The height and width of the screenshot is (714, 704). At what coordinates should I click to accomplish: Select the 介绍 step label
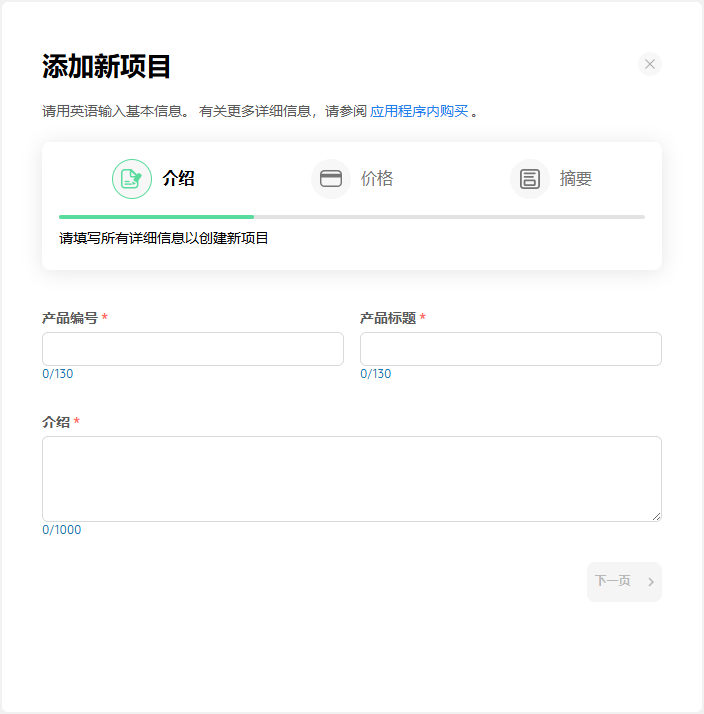click(178, 179)
